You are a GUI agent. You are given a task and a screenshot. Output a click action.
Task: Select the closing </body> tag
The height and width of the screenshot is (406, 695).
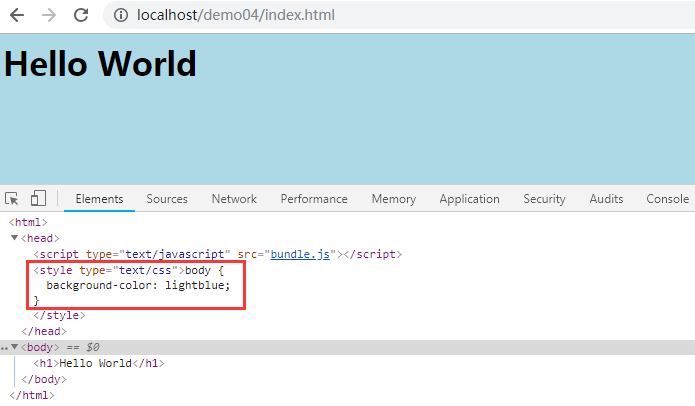point(44,379)
